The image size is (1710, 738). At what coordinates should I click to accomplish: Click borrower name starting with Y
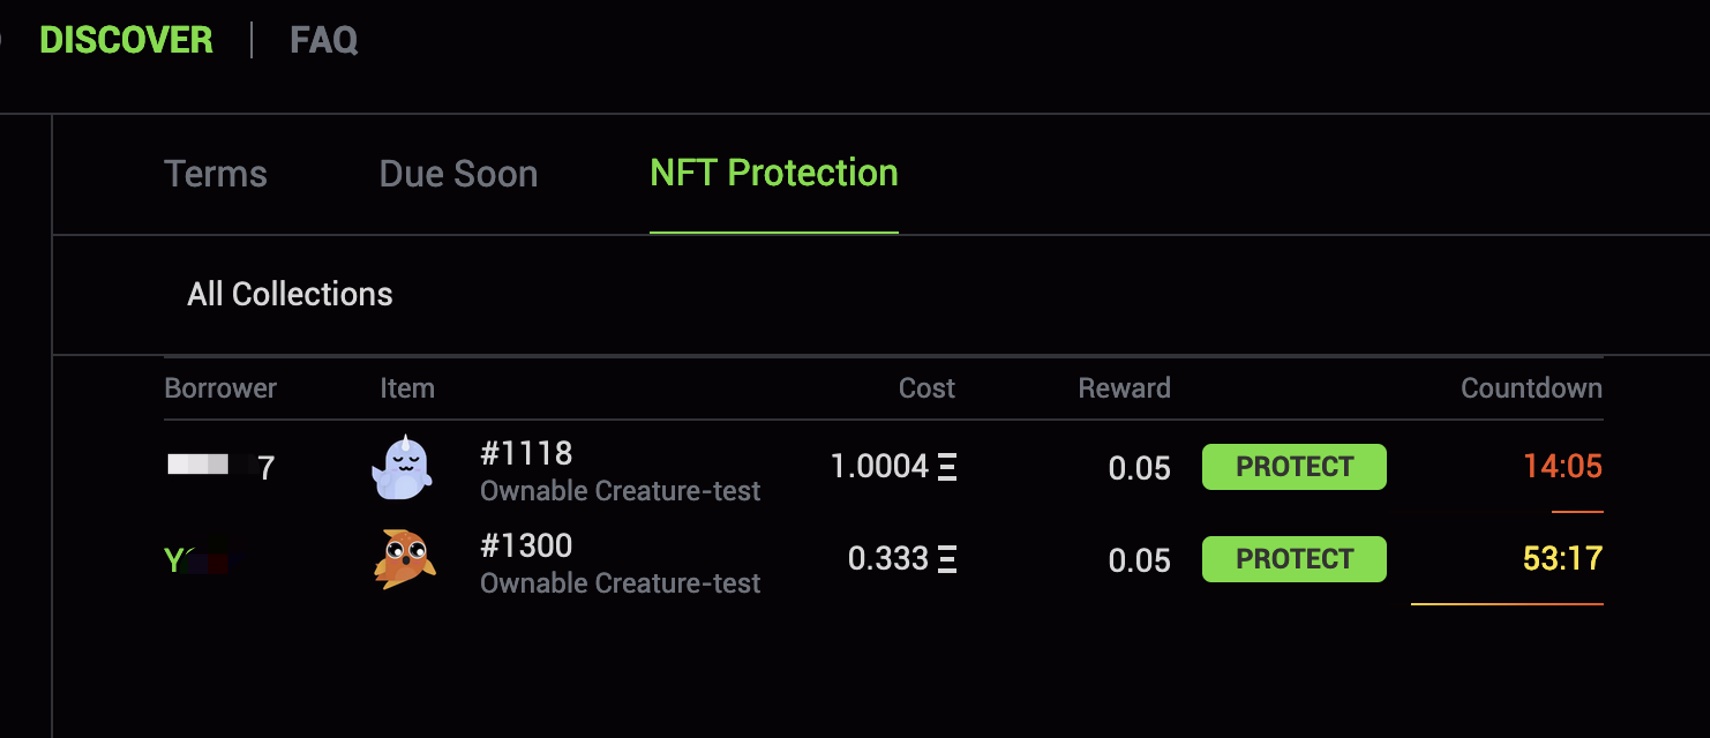205,560
